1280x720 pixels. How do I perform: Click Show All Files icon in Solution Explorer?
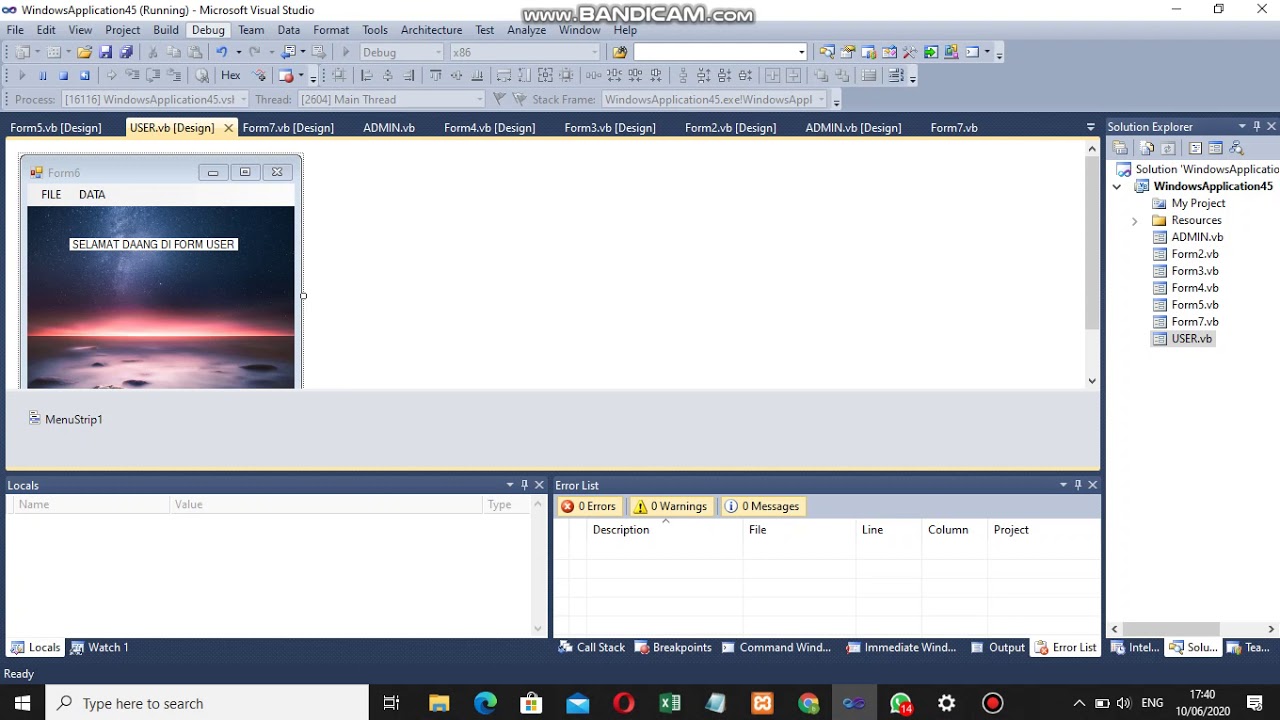point(1147,148)
